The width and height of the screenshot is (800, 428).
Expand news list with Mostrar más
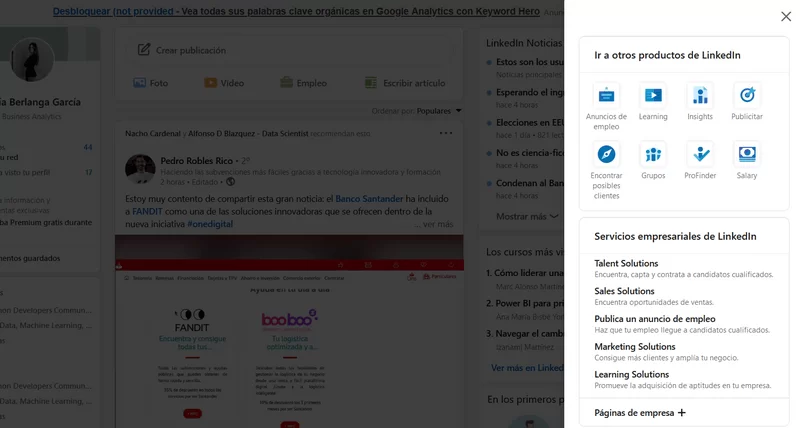527,216
